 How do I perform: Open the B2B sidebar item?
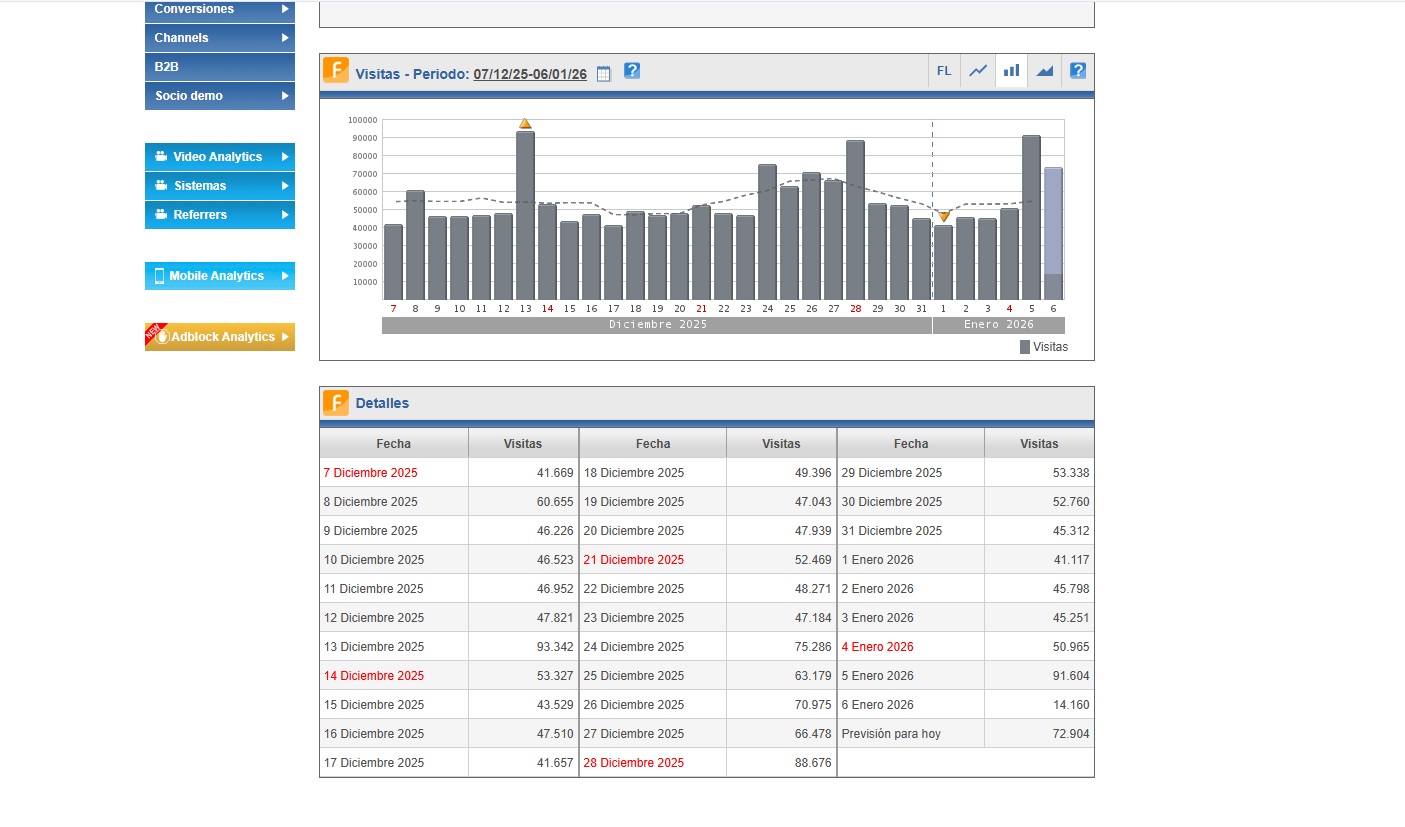point(219,67)
